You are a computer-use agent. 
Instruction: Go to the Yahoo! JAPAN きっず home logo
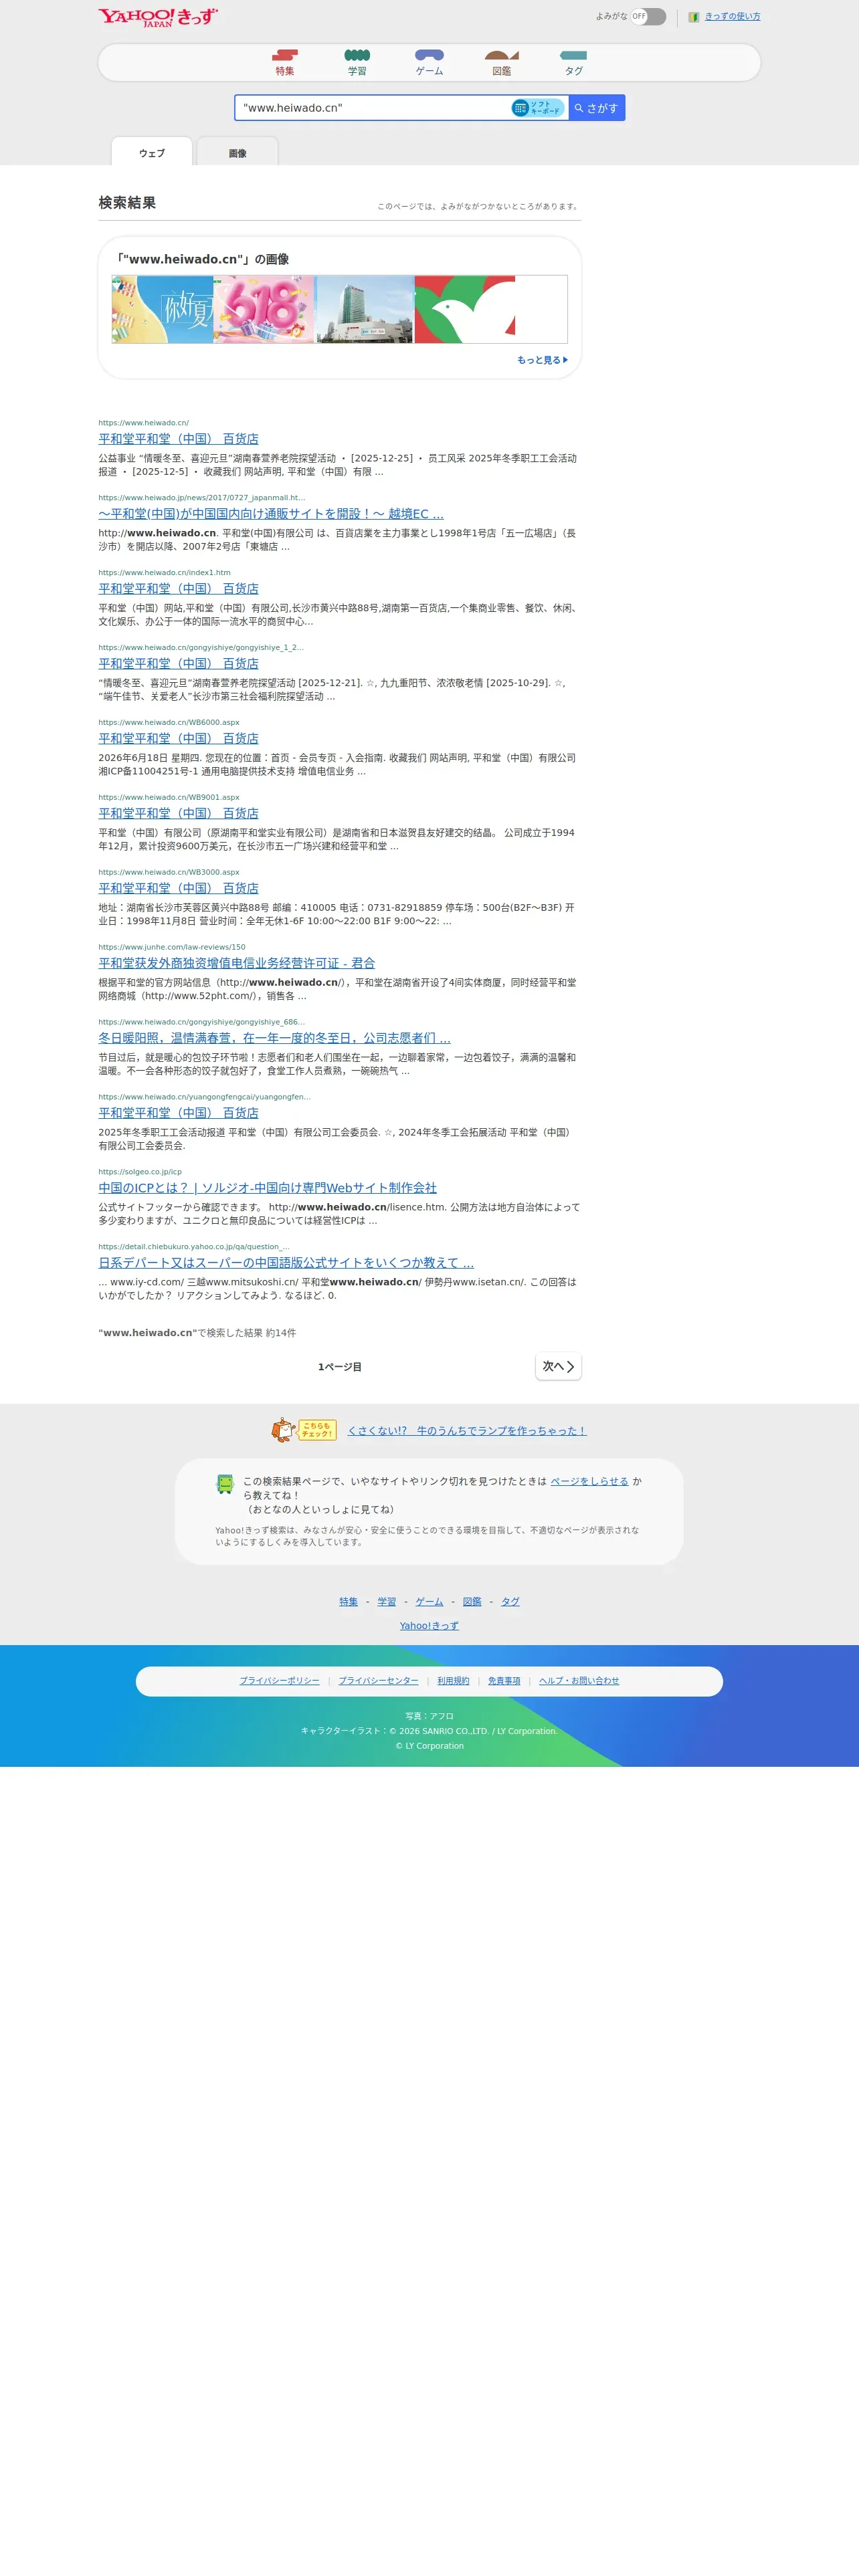(x=158, y=17)
